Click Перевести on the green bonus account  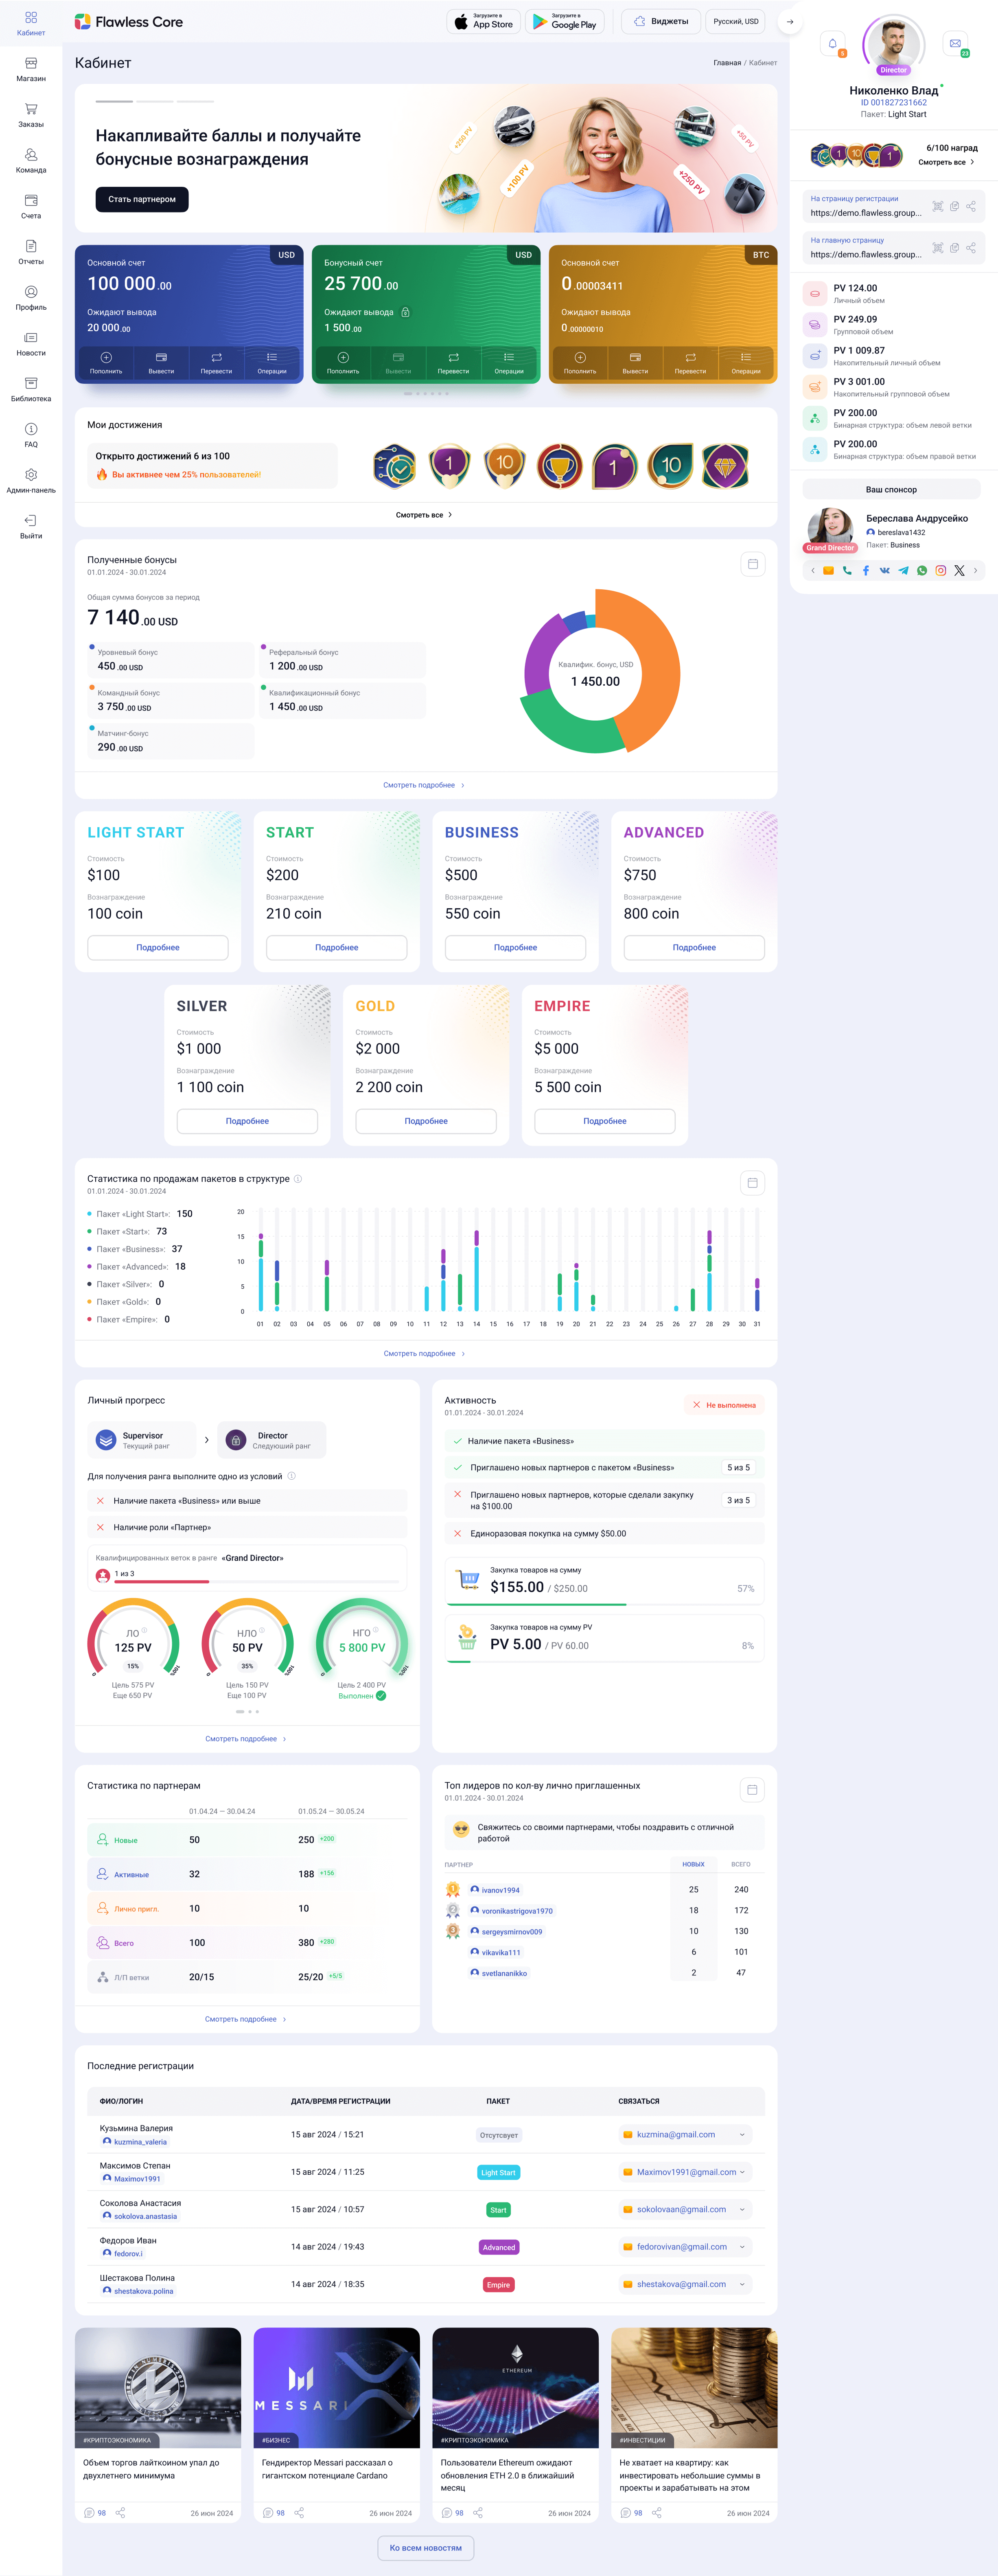(x=453, y=362)
